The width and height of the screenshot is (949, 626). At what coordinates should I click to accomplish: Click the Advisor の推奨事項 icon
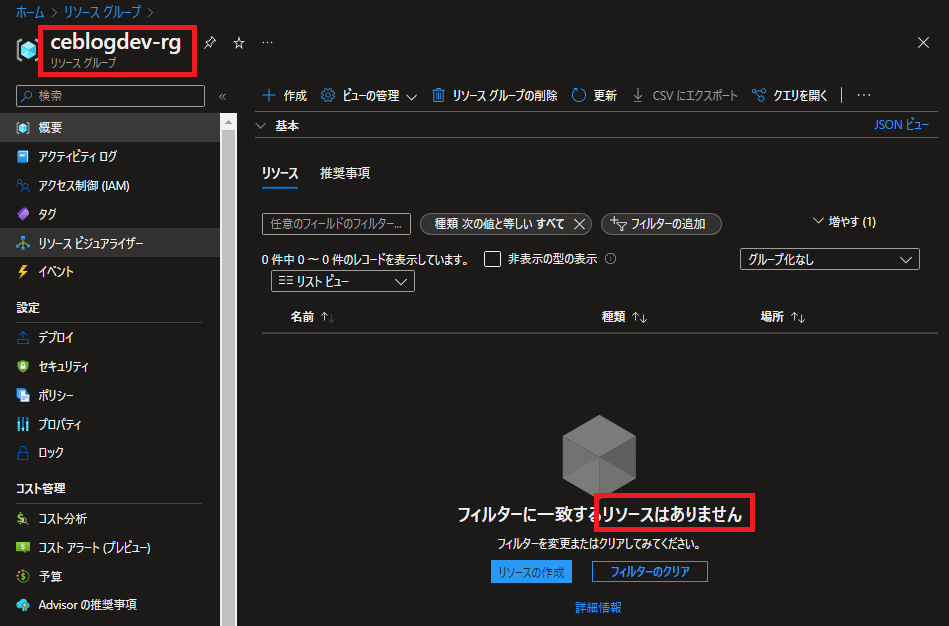click(x=23, y=605)
